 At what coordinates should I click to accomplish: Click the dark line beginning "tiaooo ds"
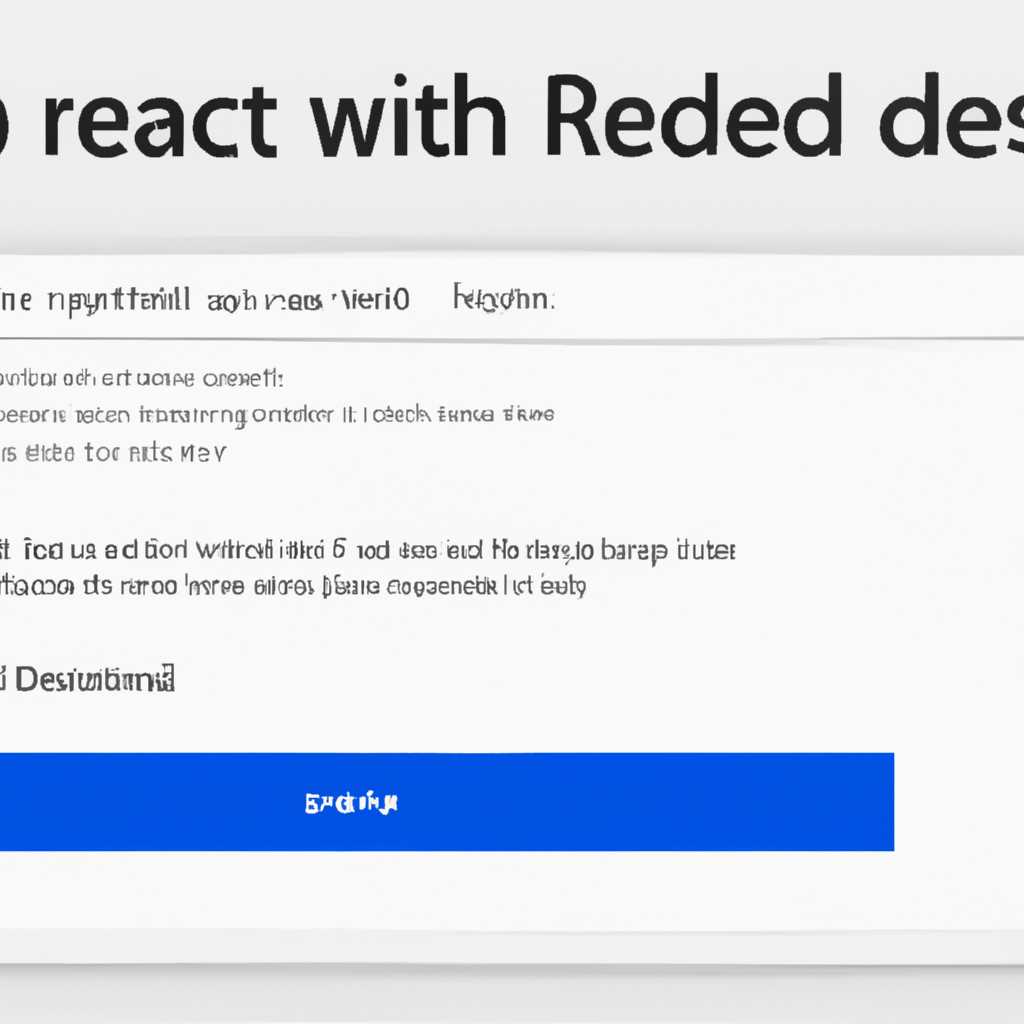[293, 586]
